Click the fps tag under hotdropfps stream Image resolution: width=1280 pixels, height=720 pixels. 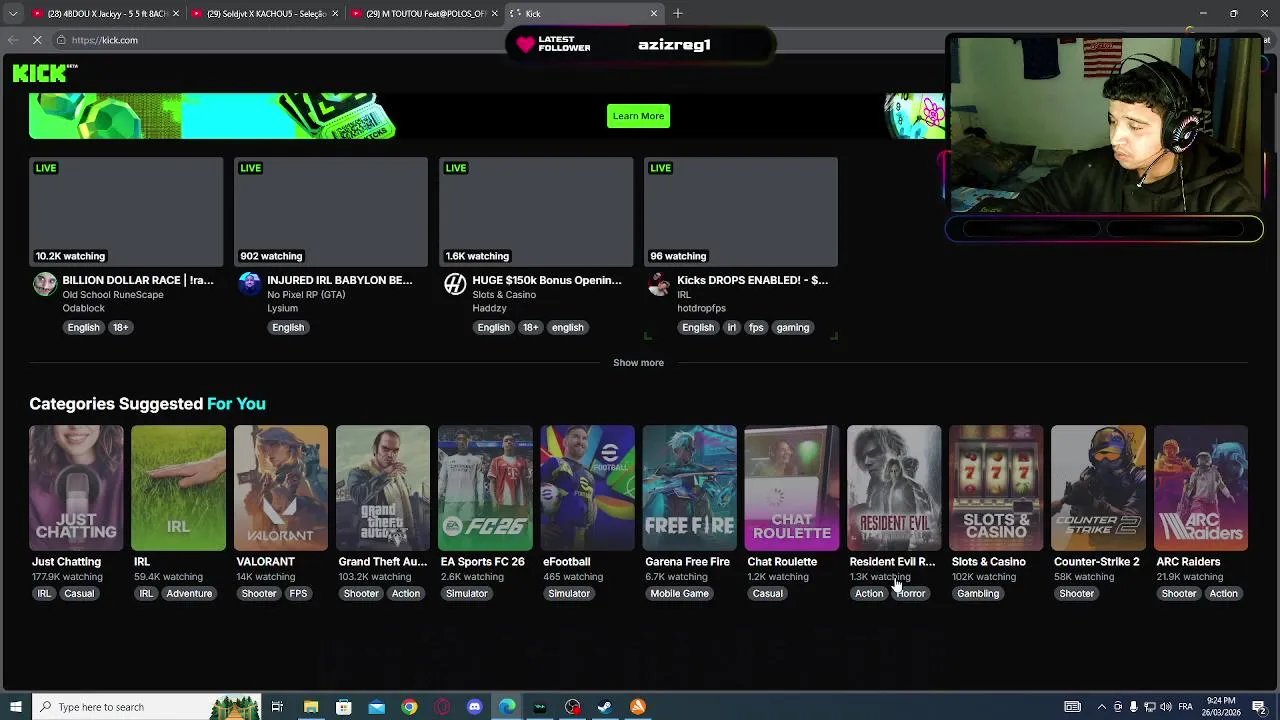756,327
